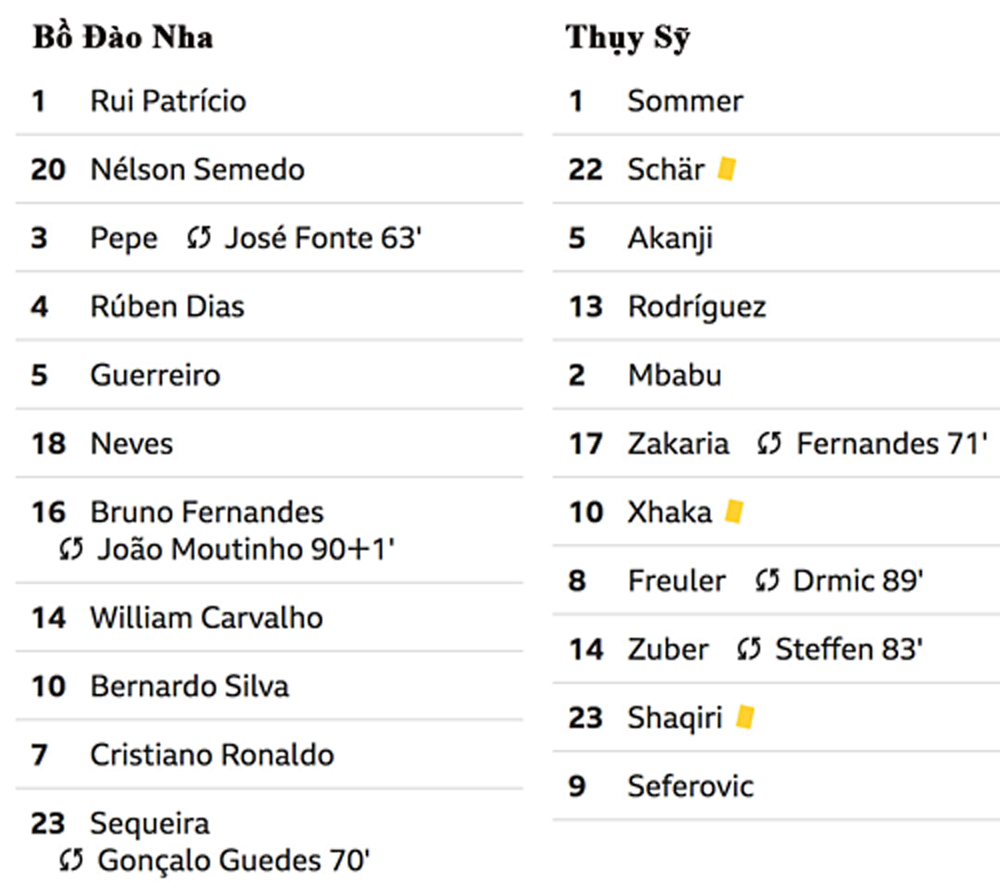Click on Bernardo Silva's name
This screenshot has width=1000, height=892.
189,686
